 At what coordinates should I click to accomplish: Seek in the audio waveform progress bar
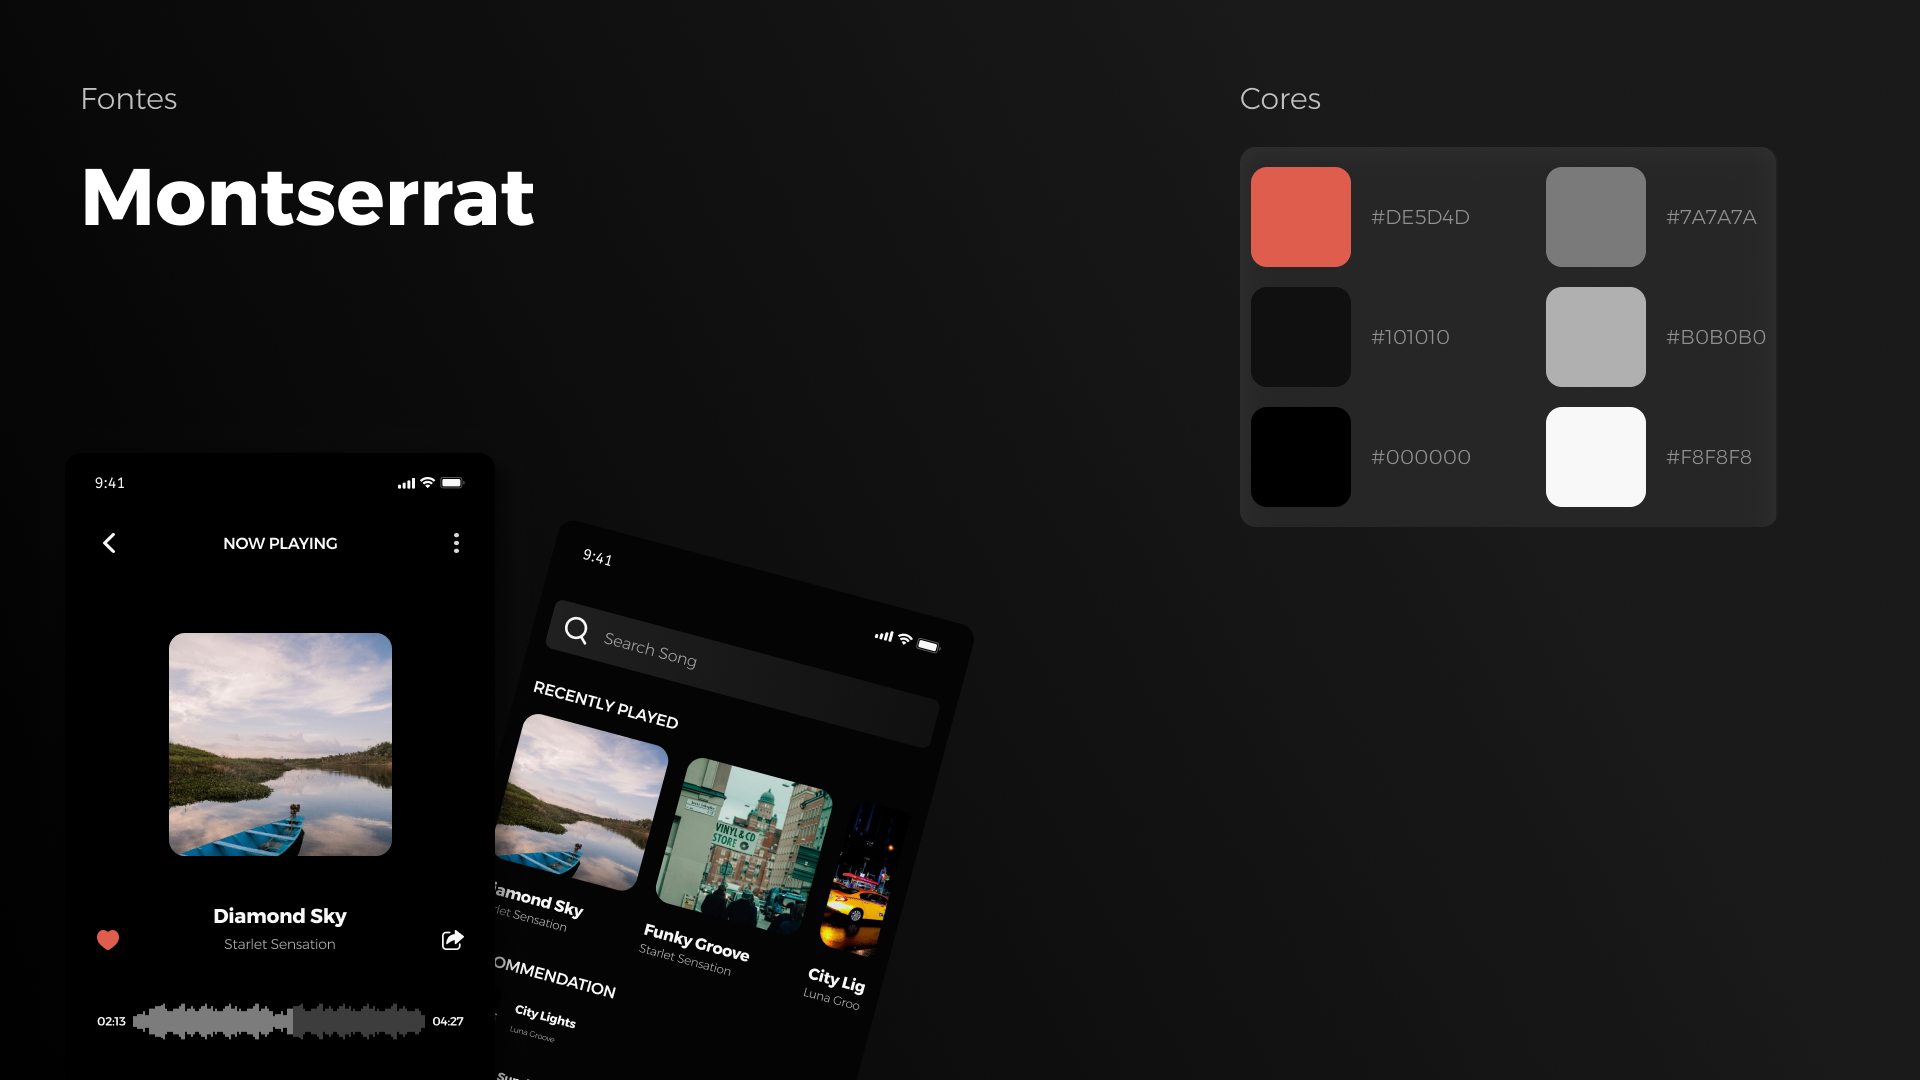279,1021
